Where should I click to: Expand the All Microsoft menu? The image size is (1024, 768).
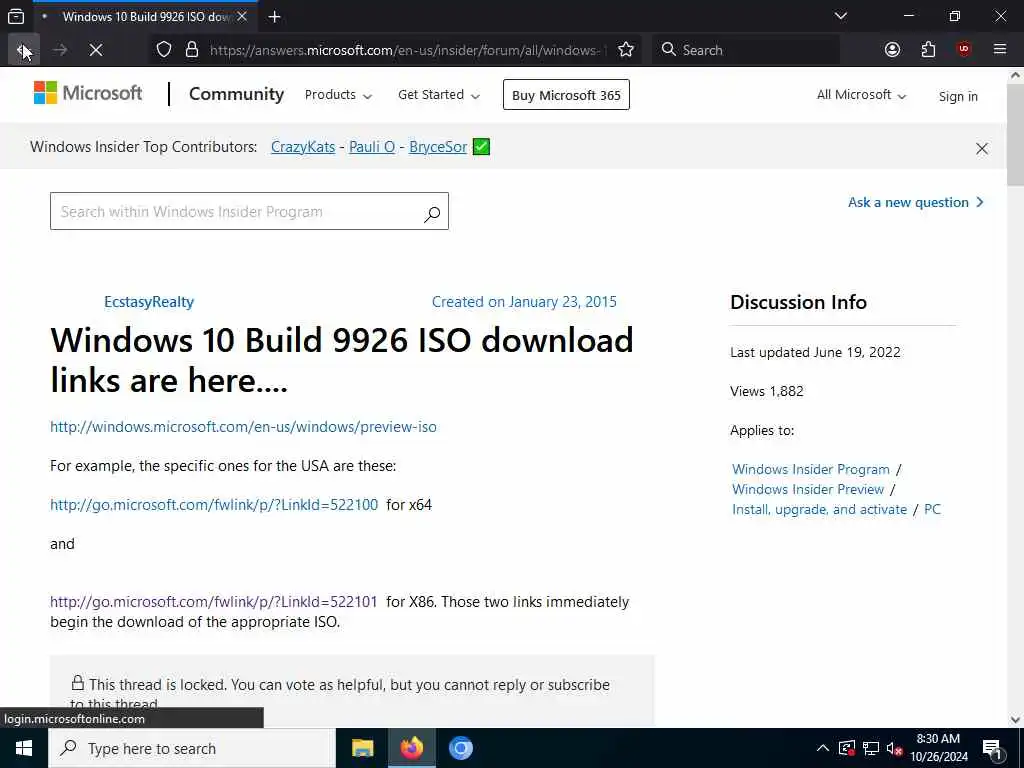861,95
